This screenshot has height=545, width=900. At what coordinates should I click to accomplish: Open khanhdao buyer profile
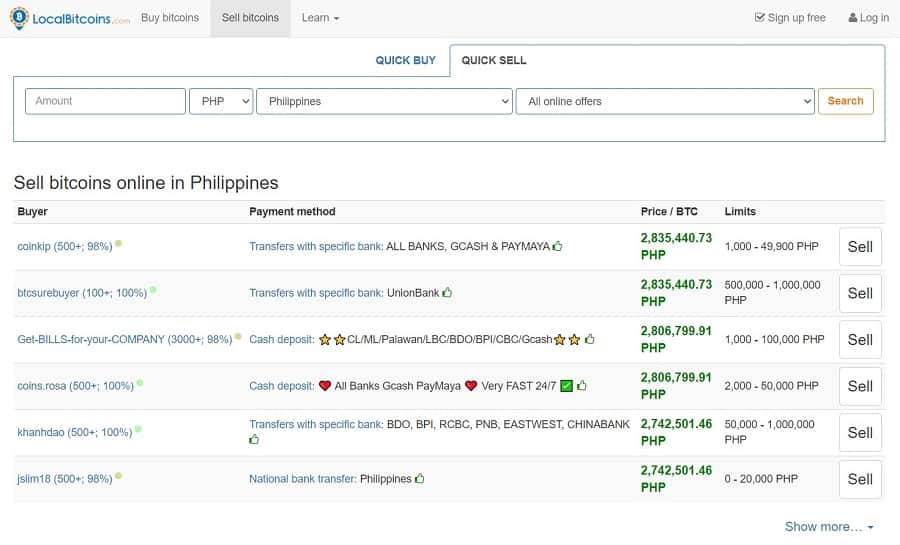point(75,433)
